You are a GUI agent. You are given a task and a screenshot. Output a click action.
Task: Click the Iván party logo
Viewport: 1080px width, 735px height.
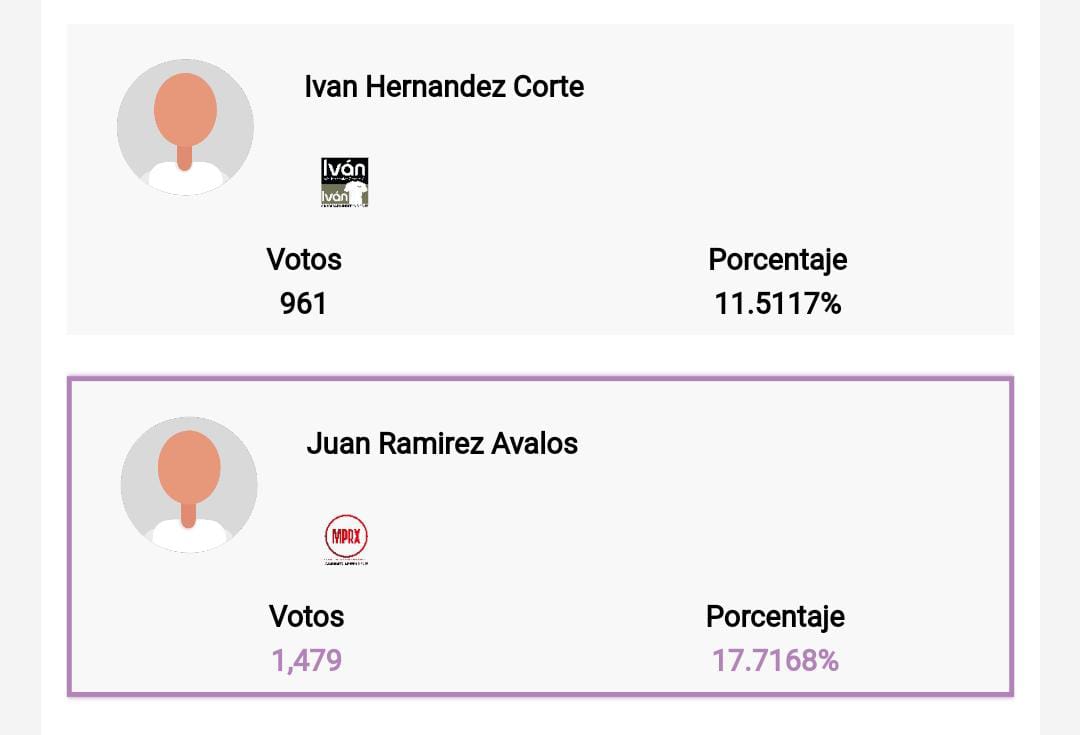(x=344, y=183)
